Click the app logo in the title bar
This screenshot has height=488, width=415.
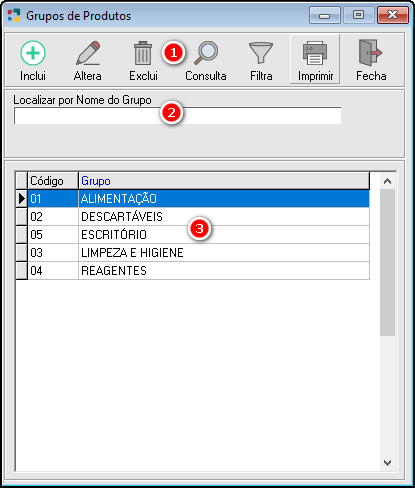(14, 15)
